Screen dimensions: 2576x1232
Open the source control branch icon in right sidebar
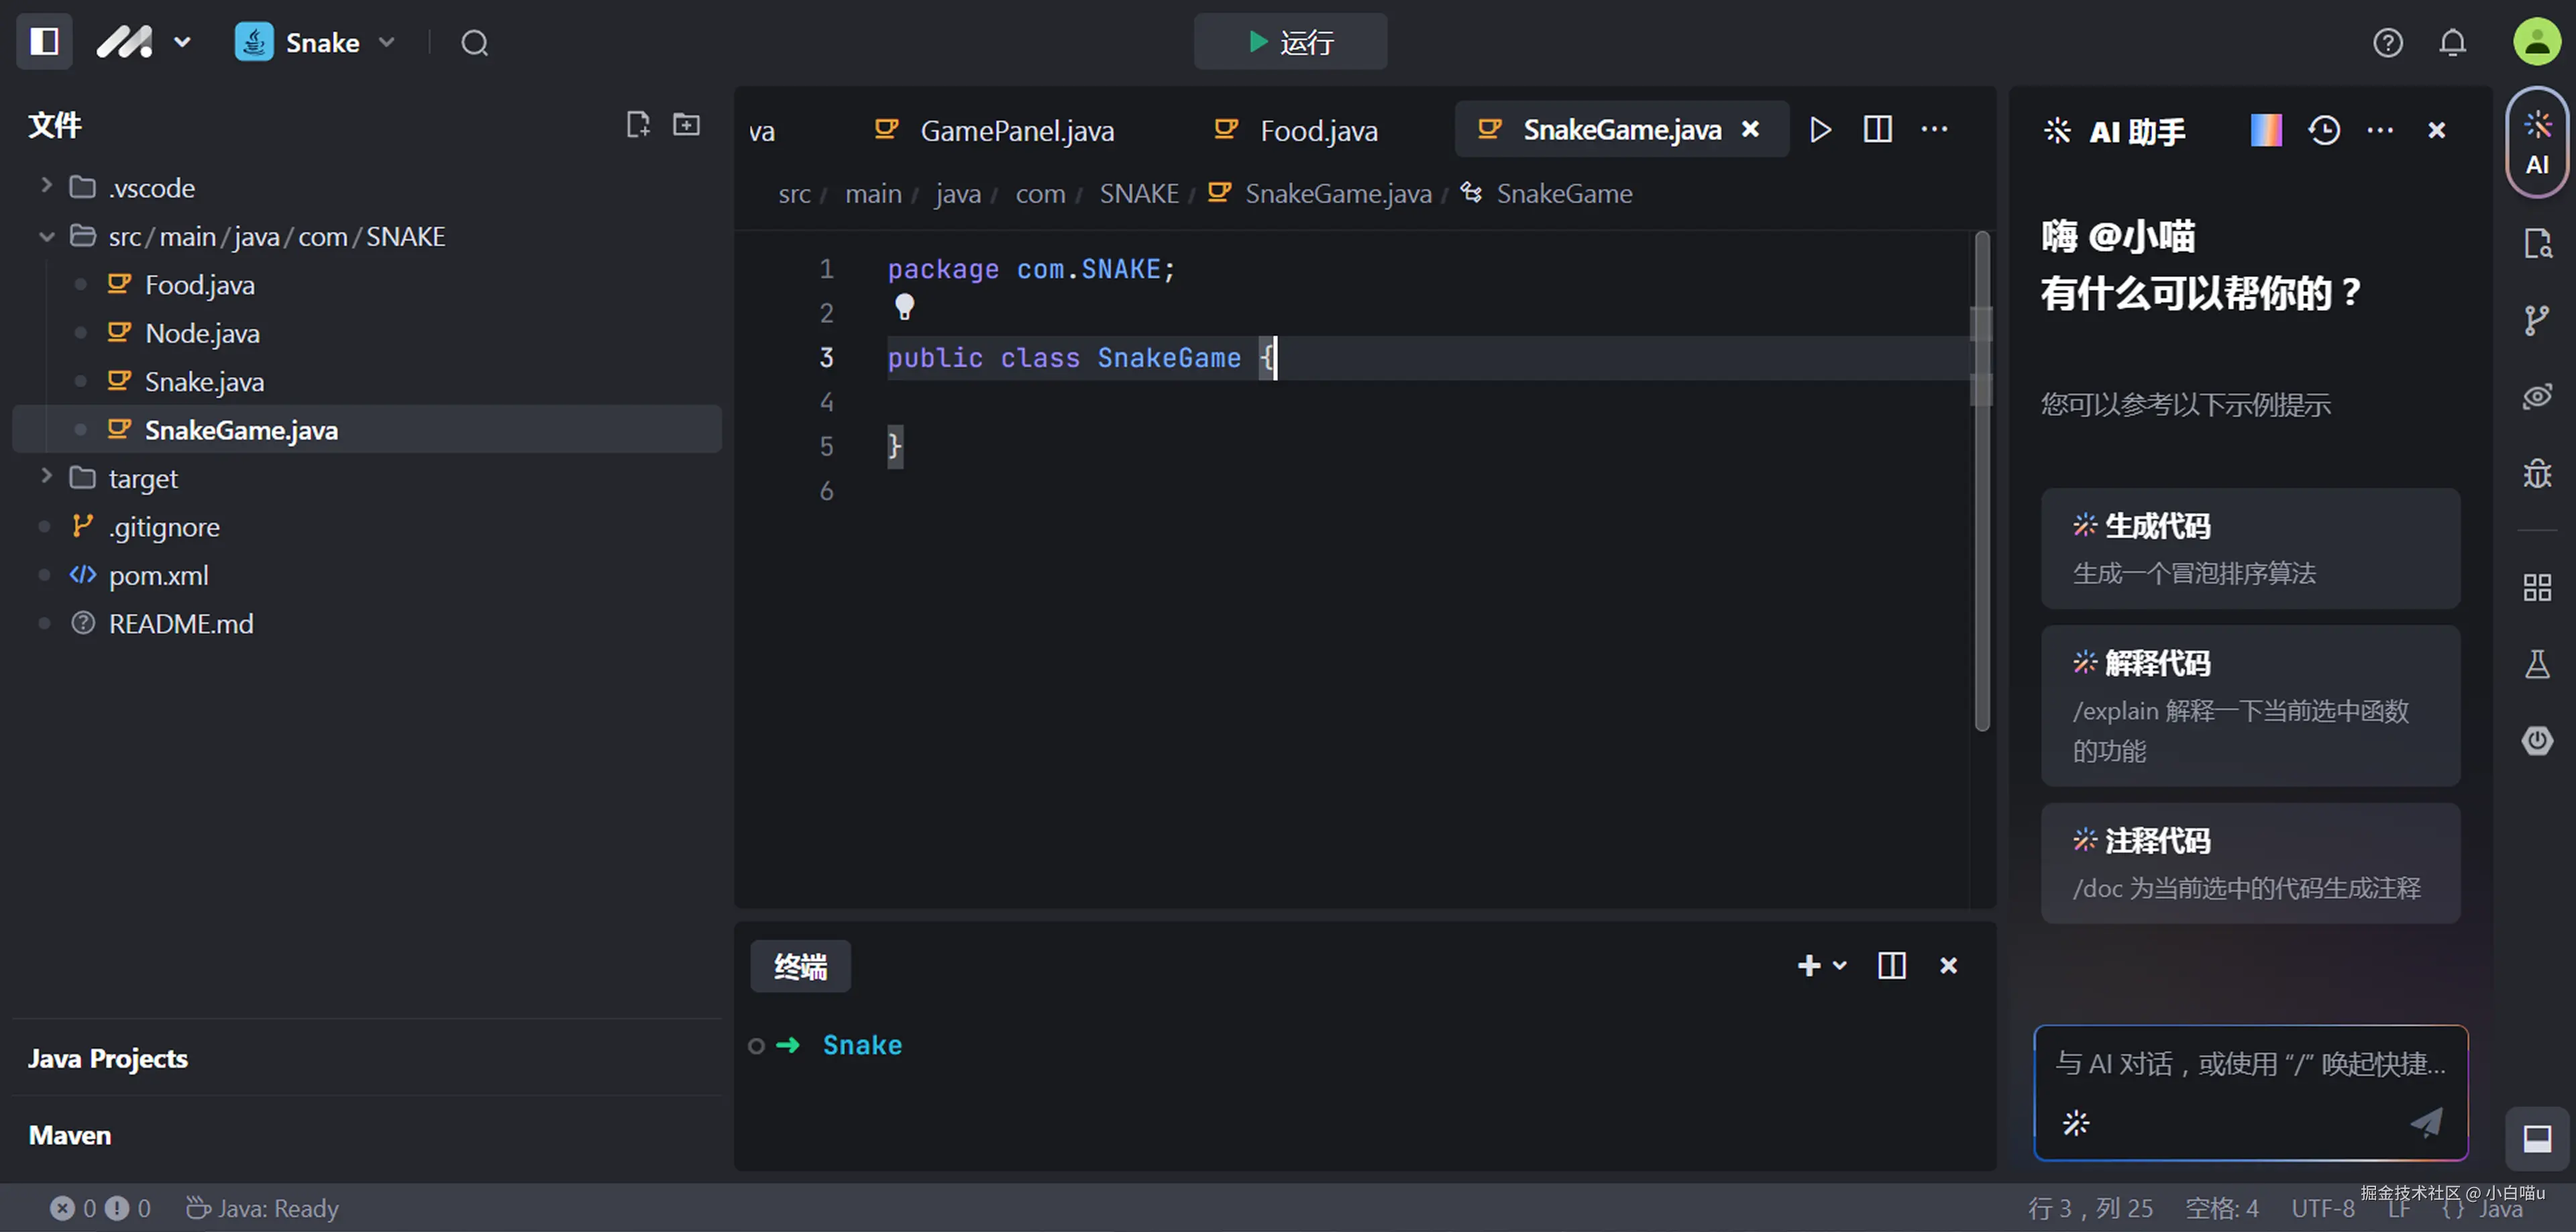point(2536,320)
